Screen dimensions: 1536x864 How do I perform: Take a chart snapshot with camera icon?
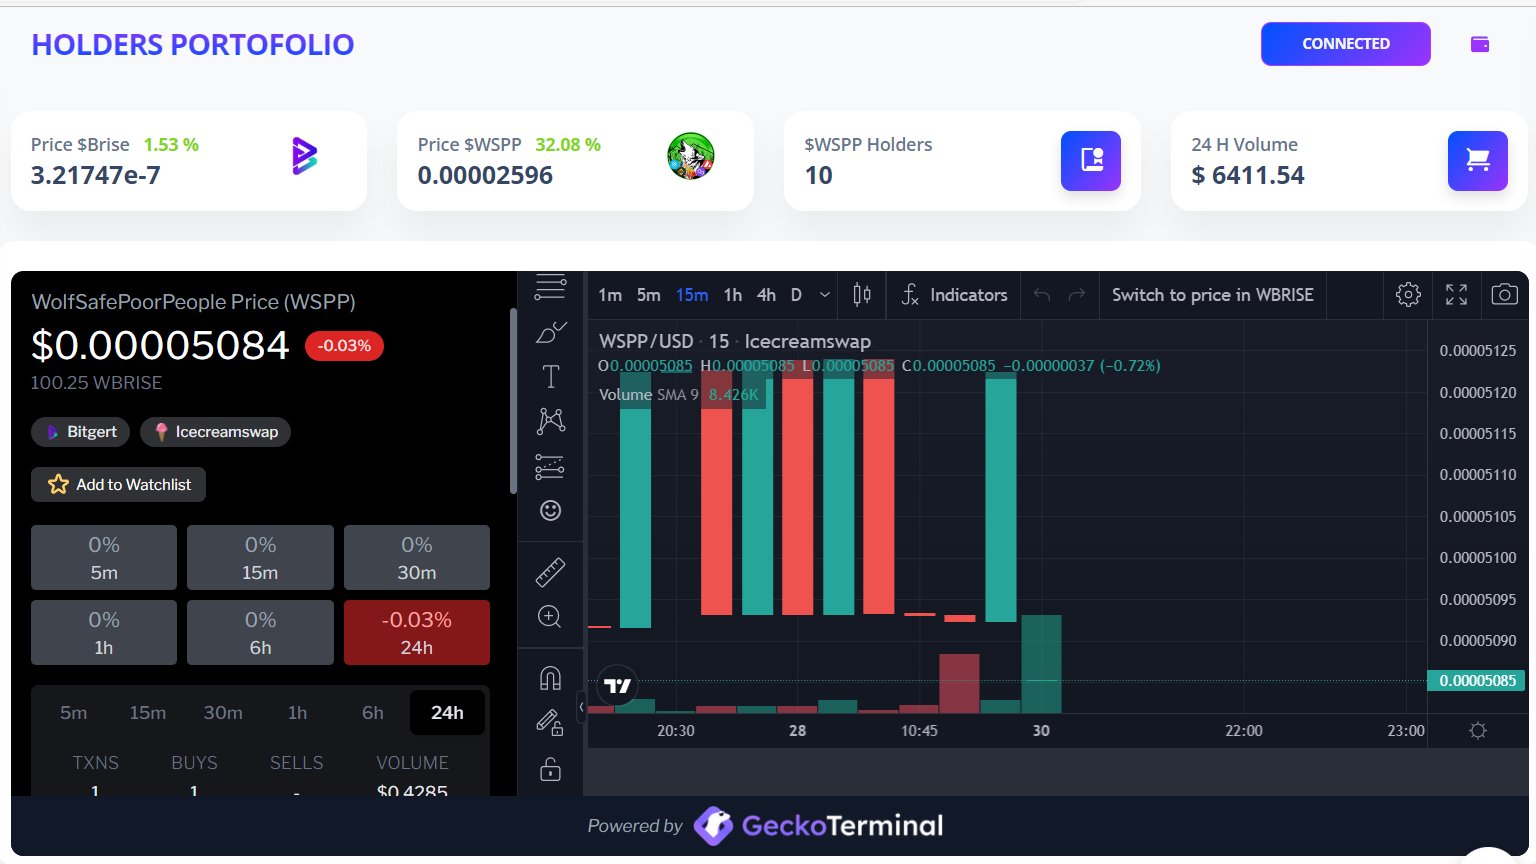coord(1504,295)
